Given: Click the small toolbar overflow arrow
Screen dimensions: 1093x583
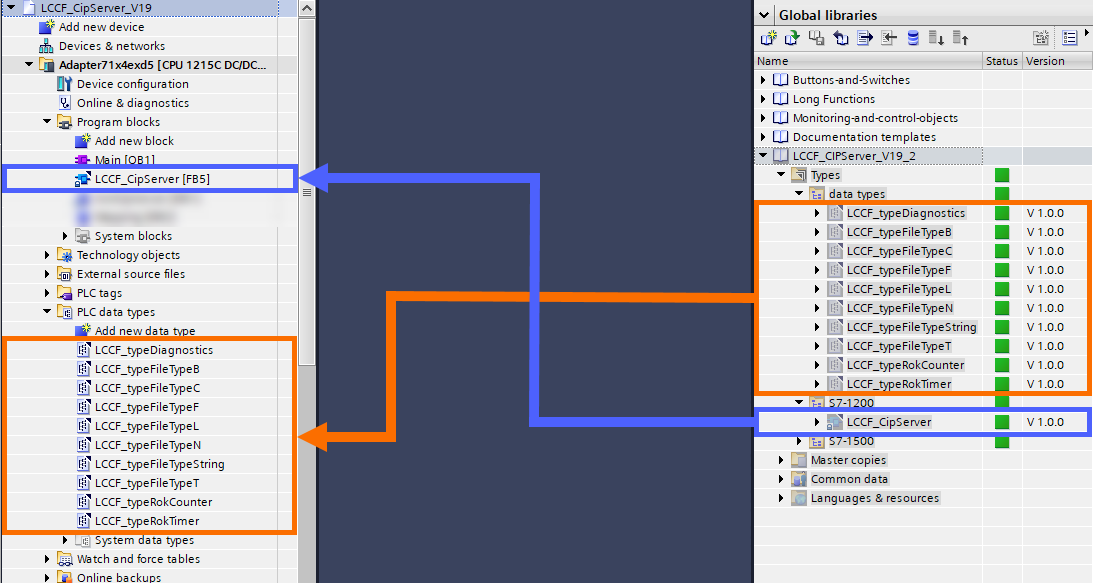Looking at the screenshot, I should (1087, 32).
